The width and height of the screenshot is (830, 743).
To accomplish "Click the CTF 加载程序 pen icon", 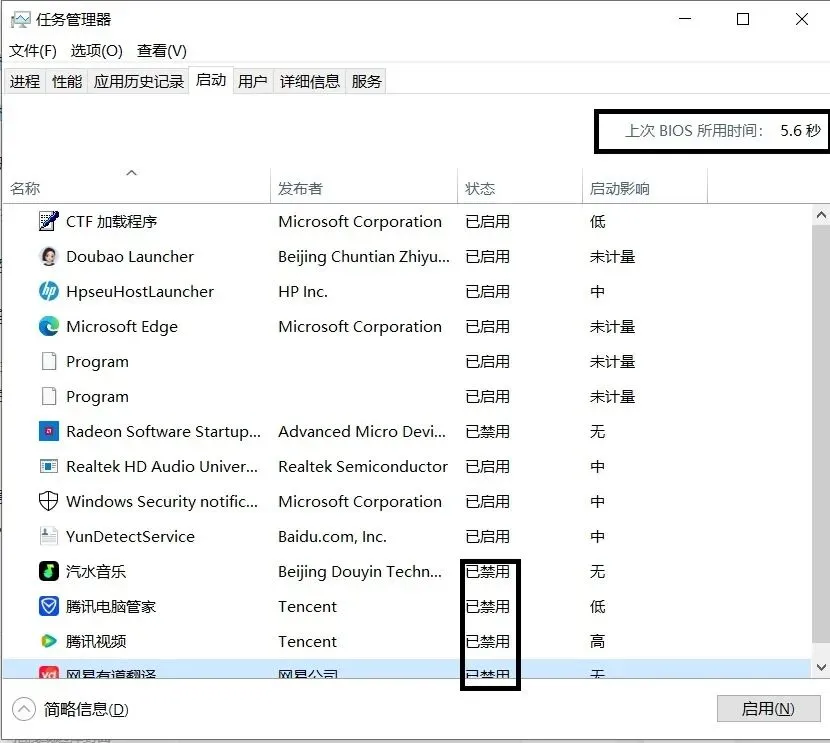I will click(x=49, y=221).
